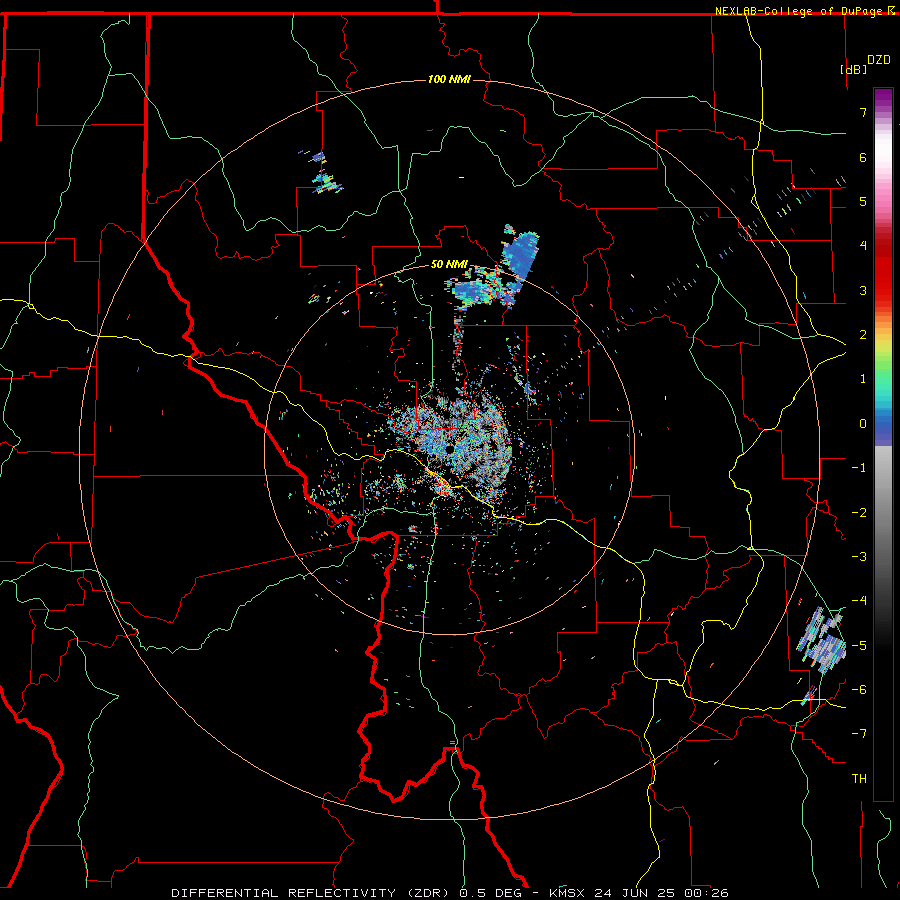The image size is (900, 900).
Task: Select the 1 value on the scale
Action: 863,379
